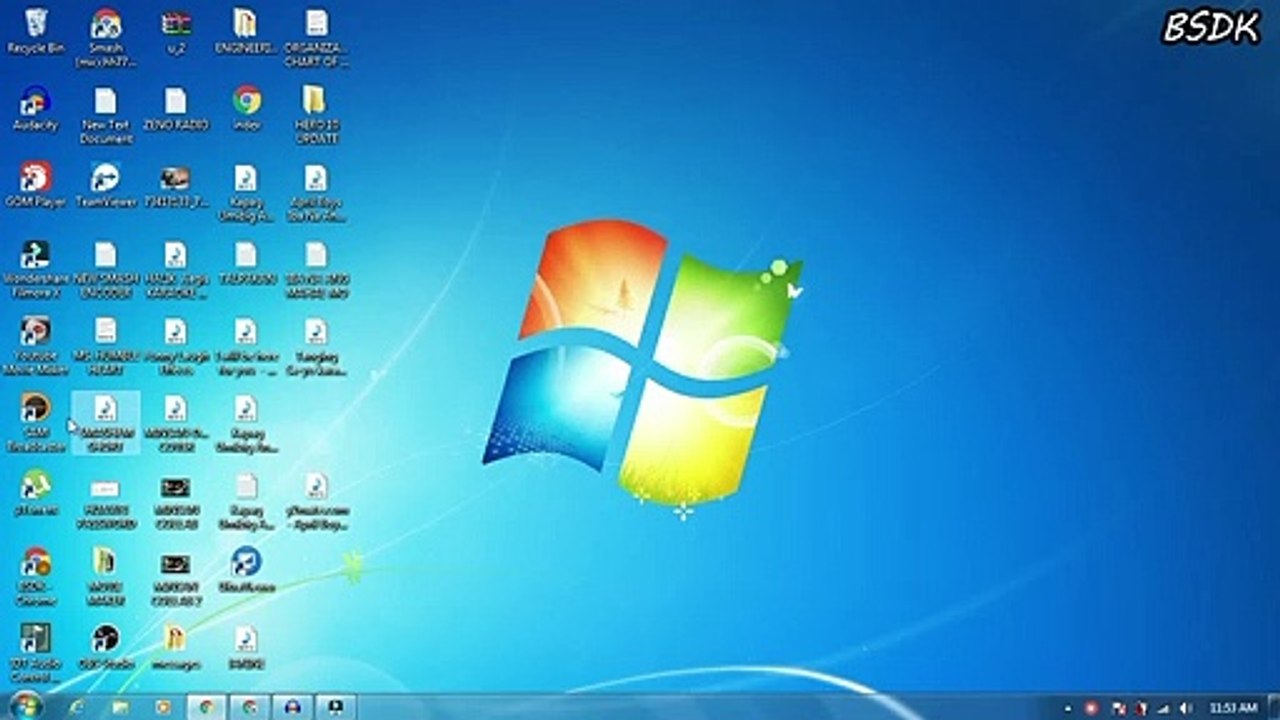
Task: Select the Audacity shortcut icon
Action: coord(35,108)
